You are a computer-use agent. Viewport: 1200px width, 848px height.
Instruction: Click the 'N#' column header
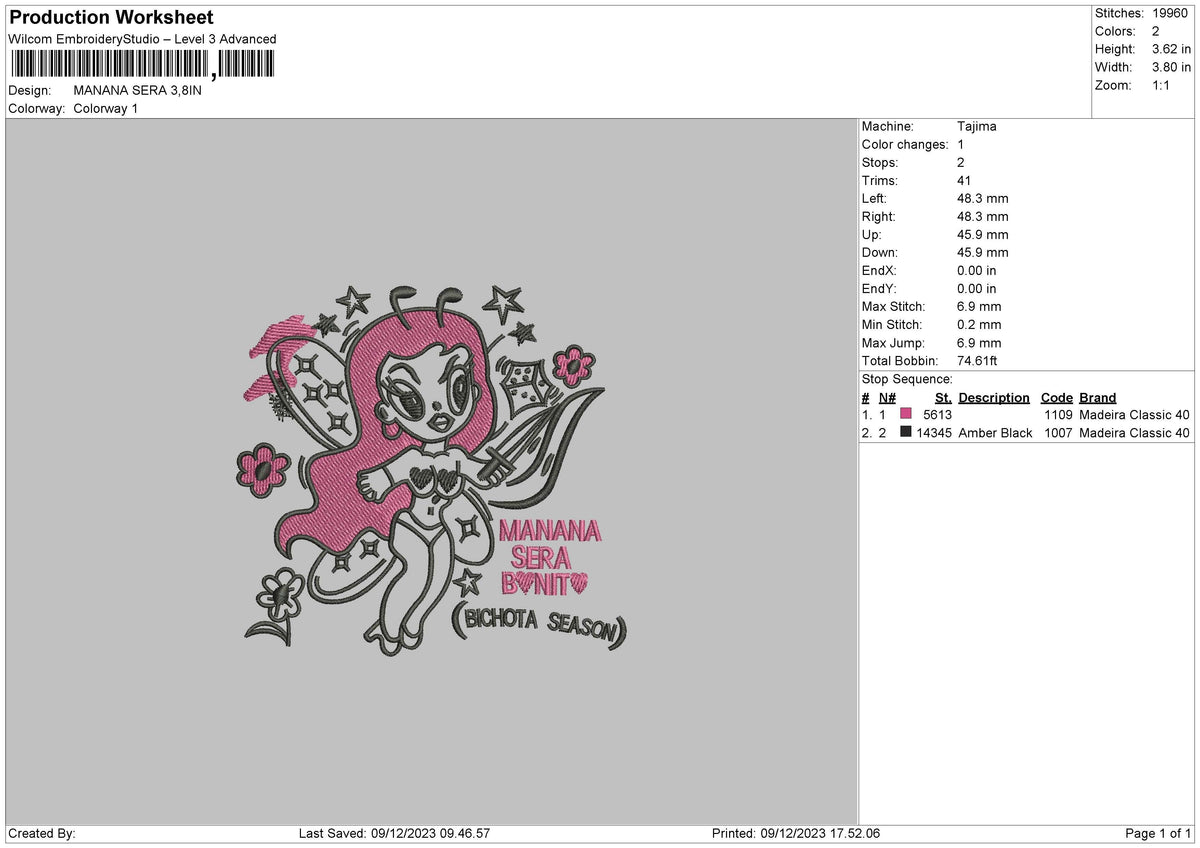tap(887, 397)
